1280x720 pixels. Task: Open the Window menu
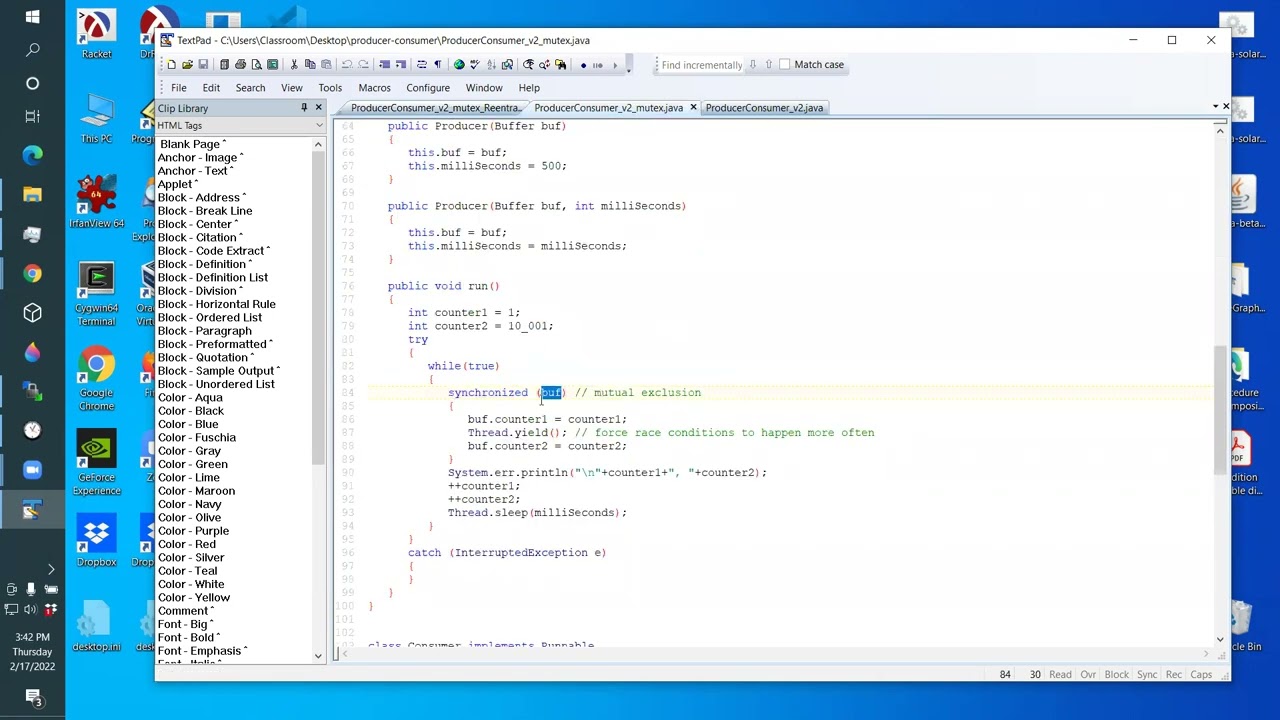(x=484, y=88)
